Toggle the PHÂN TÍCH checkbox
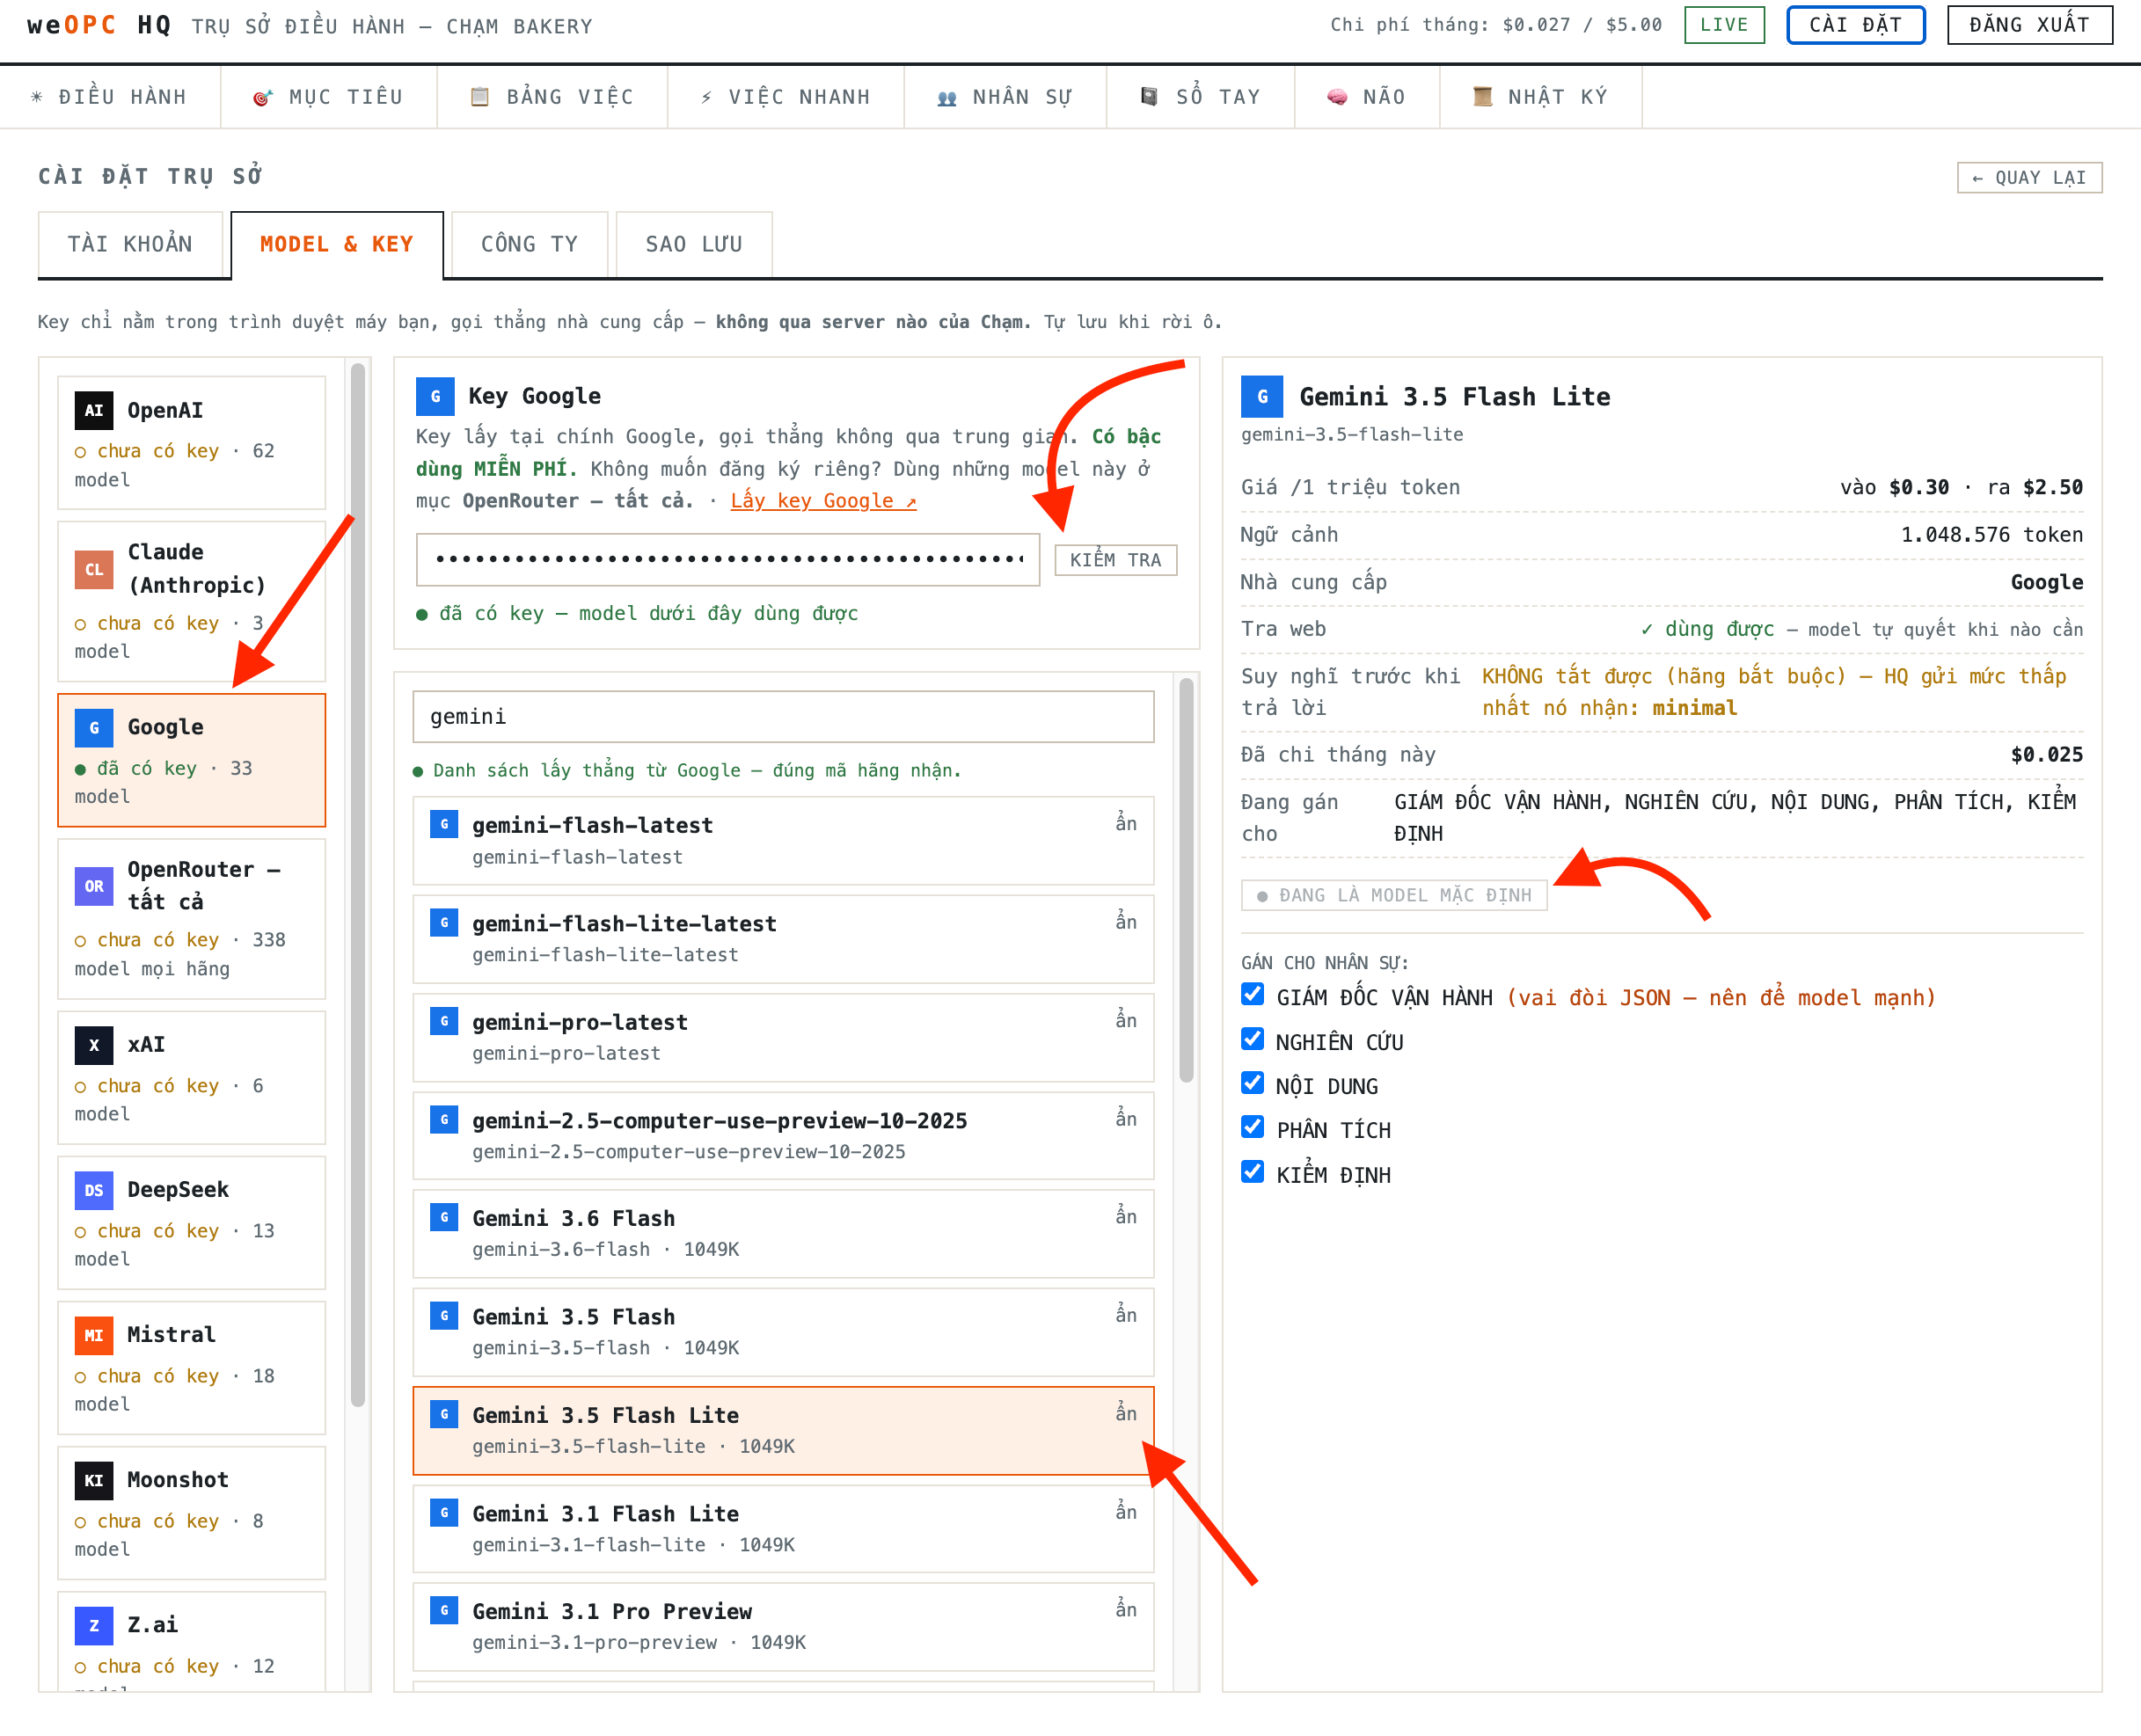The width and height of the screenshot is (2141, 1736). (x=1252, y=1127)
